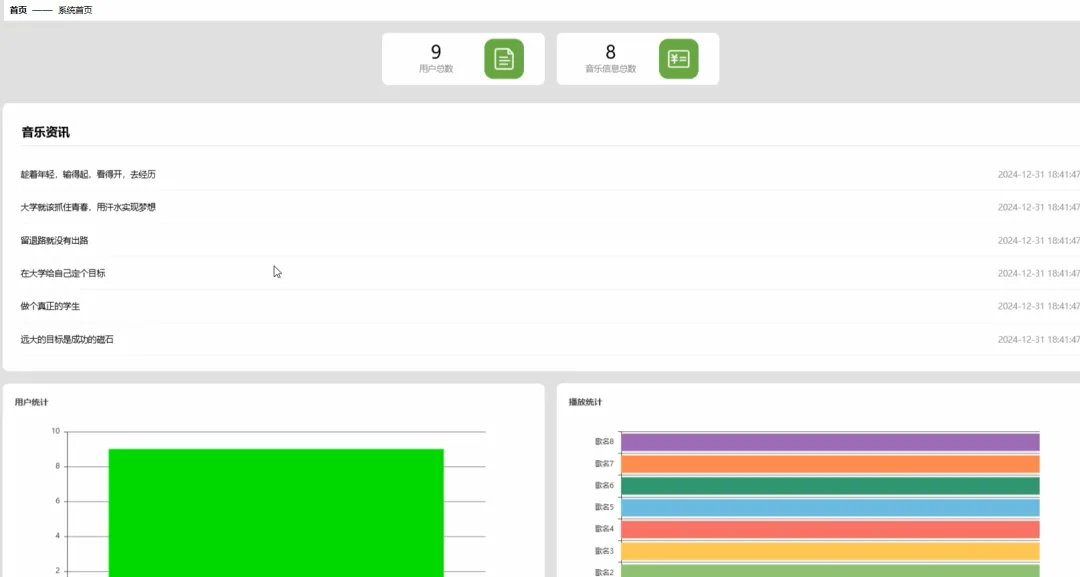Open news item 留退路就没有出路
The height and width of the screenshot is (577, 1080).
click(x=54, y=240)
